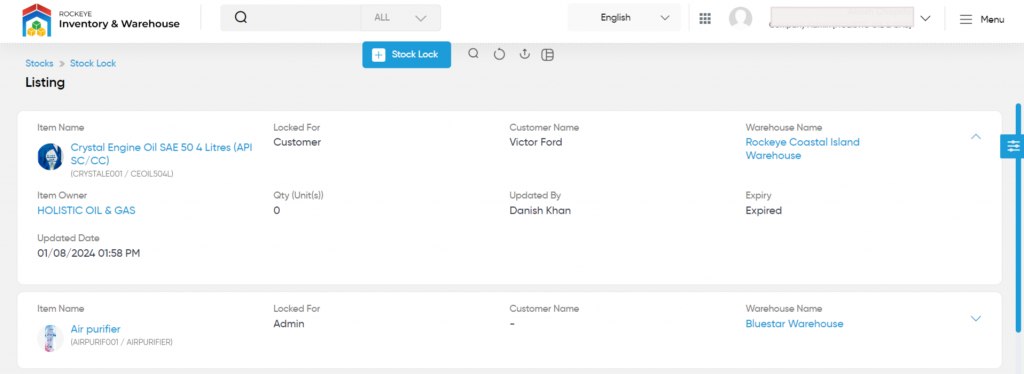This screenshot has height=374, width=1024.
Task: Expand the user account dropdown arrow
Action: [x=925, y=18]
